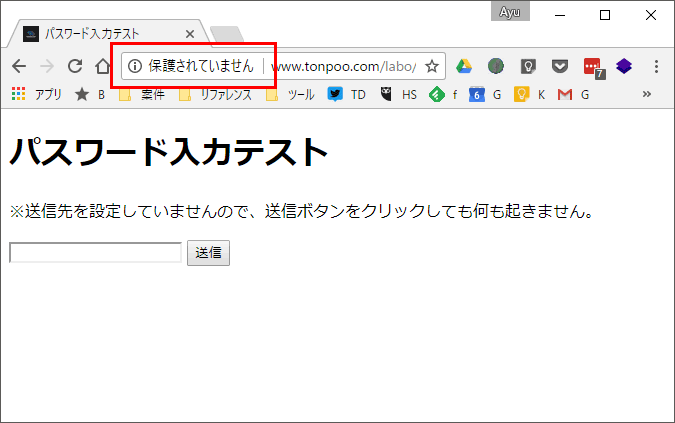Image resolution: width=675 pixels, height=423 pixels.
Task: Open a new tab
Action: [x=226, y=35]
